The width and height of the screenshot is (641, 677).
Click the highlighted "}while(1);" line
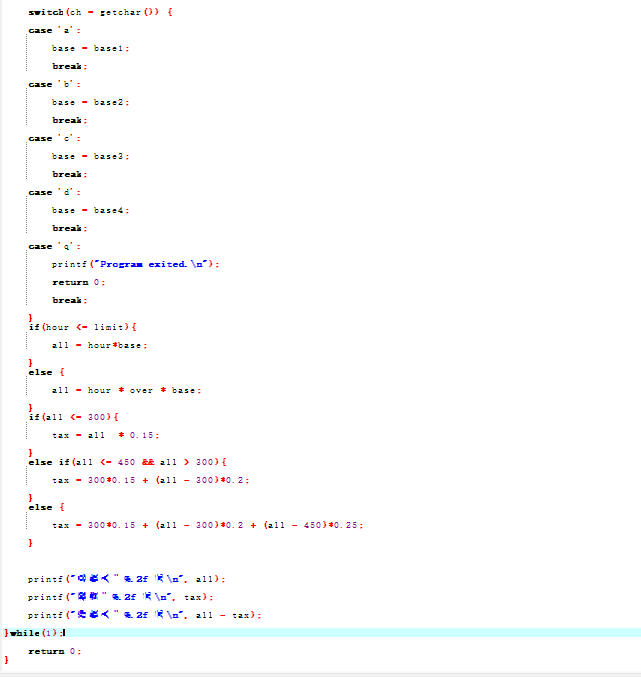[x=322, y=633]
